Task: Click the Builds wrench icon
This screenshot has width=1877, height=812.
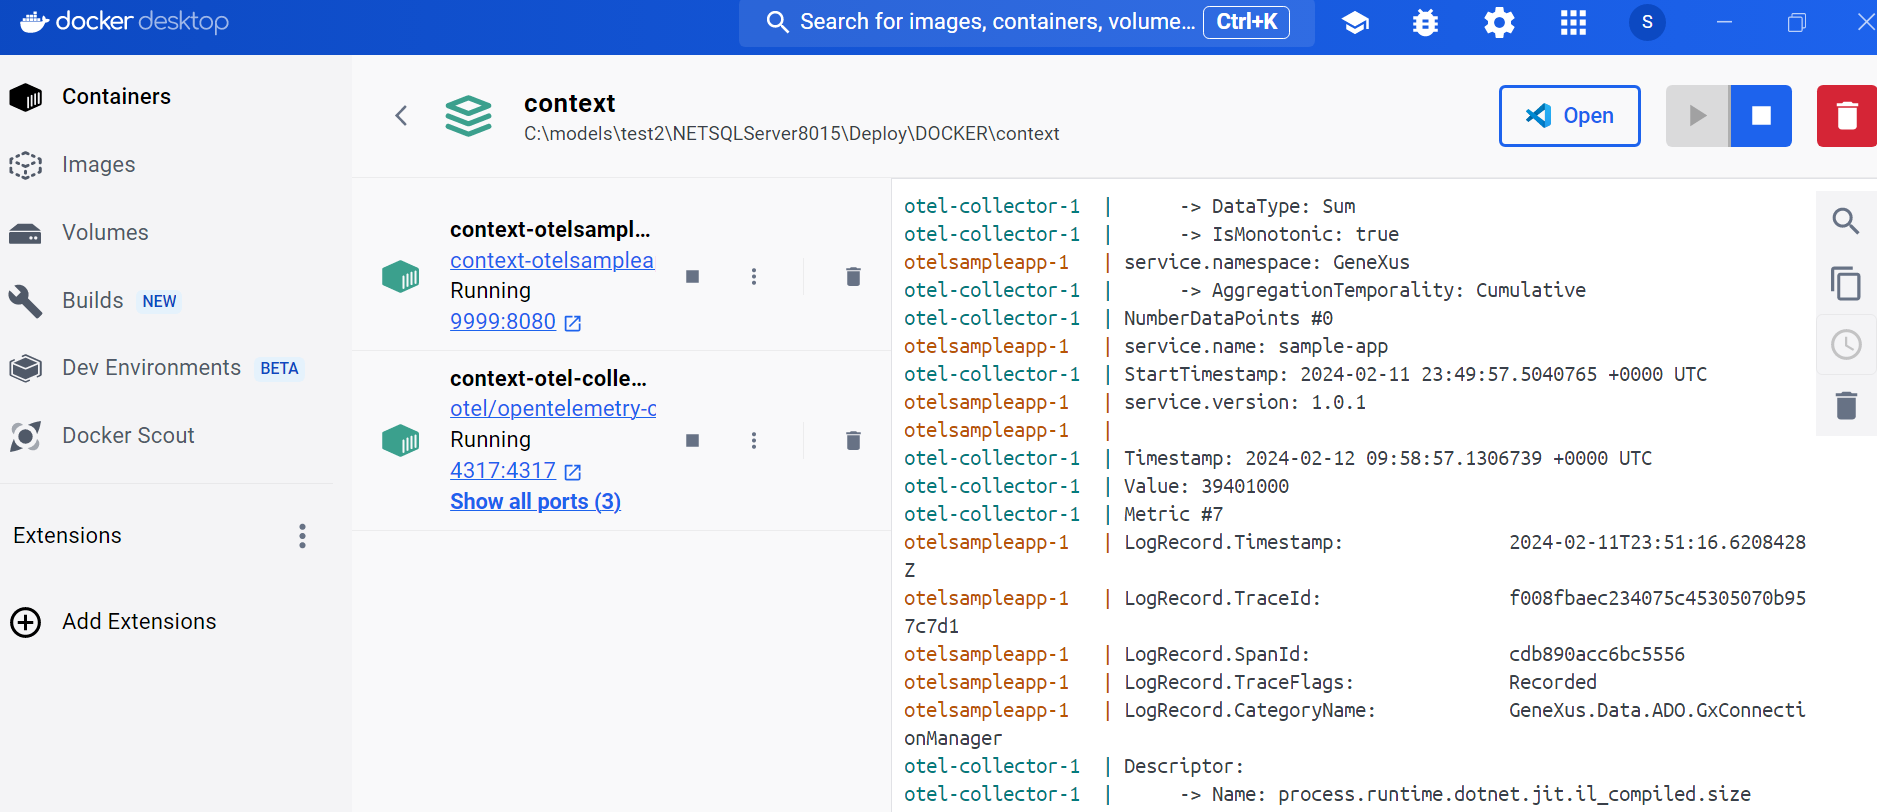Action: pyautogui.click(x=25, y=300)
